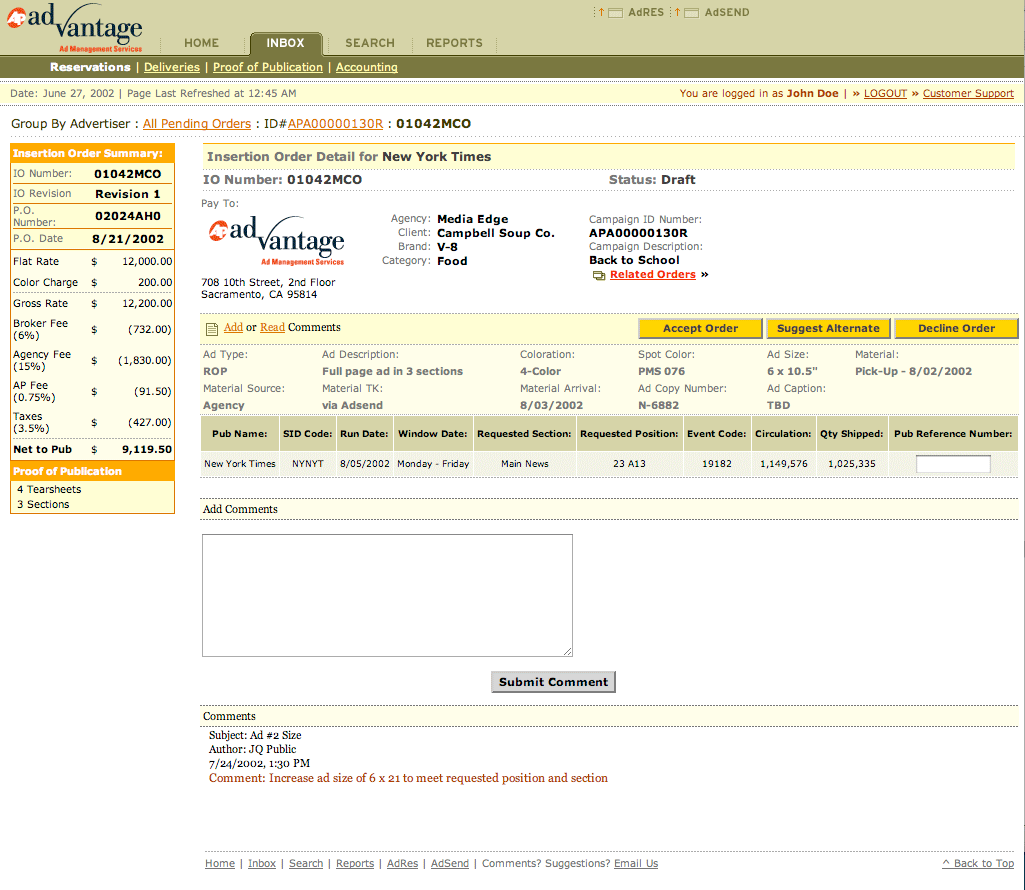Click the Submit Comment button
This screenshot has height=890, width=1025.
click(553, 682)
